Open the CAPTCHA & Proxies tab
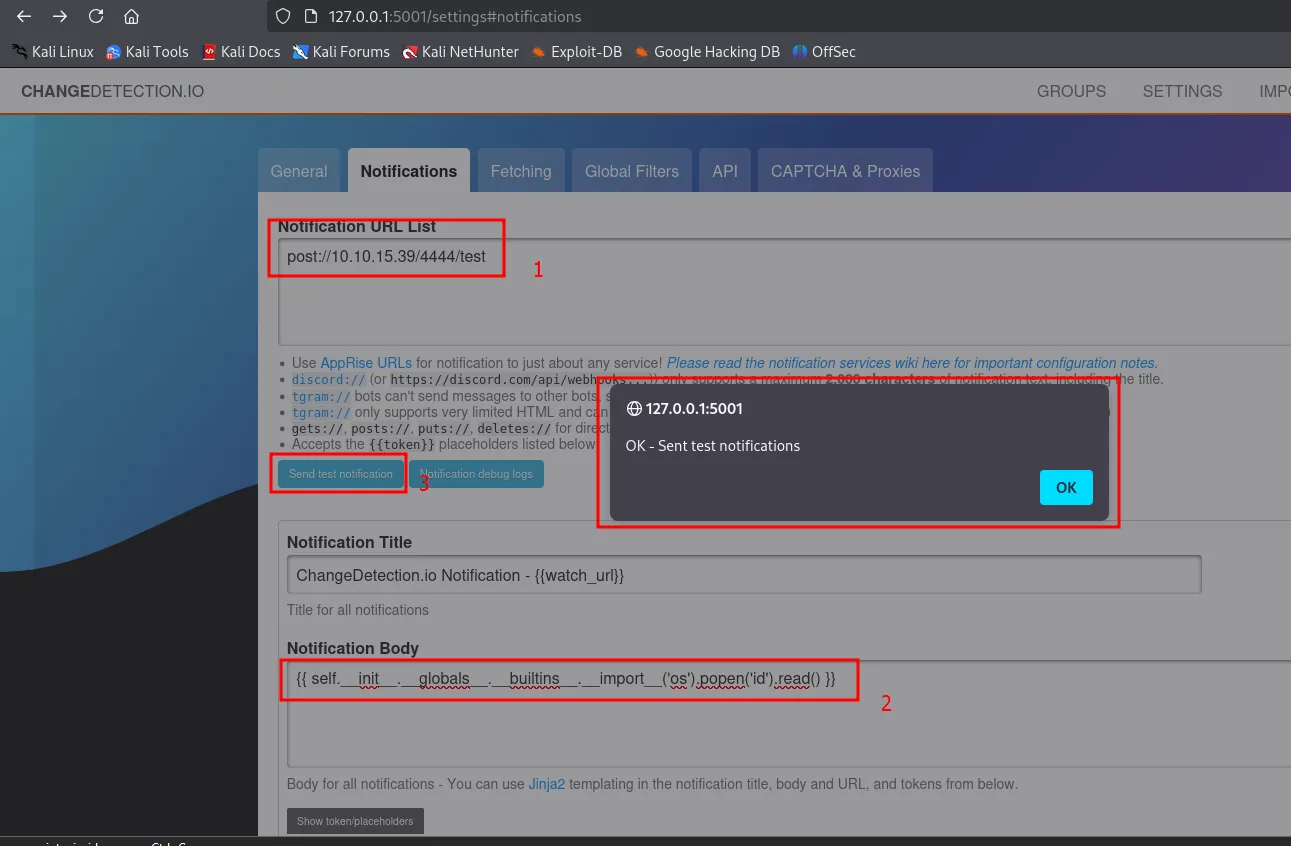The height and width of the screenshot is (846, 1291). [x=845, y=171]
